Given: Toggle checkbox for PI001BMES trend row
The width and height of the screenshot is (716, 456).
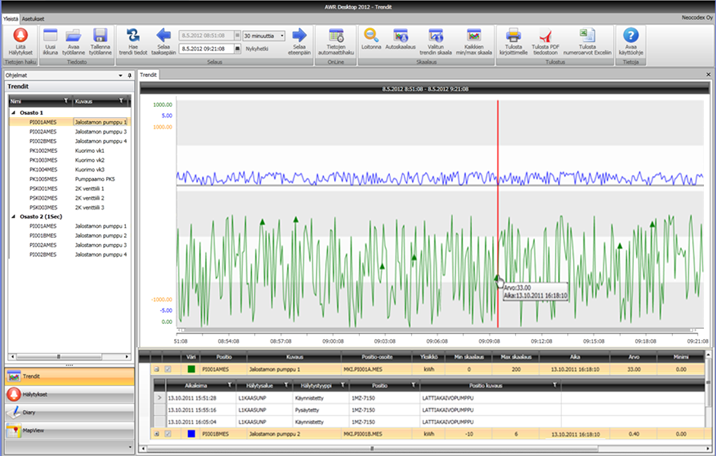Looking at the screenshot, I should [x=168, y=433].
